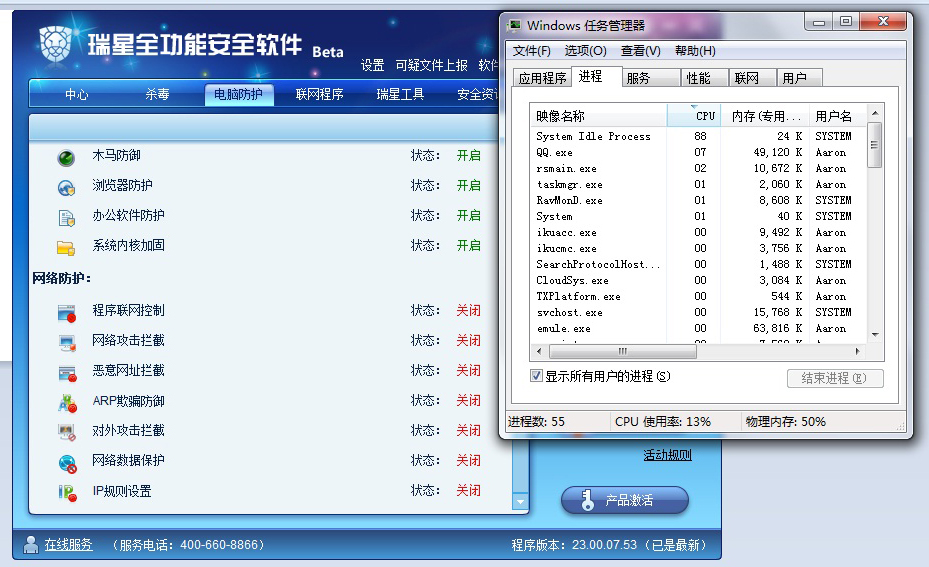
Task: Open the 杀毒 tab
Action: tap(158, 94)
